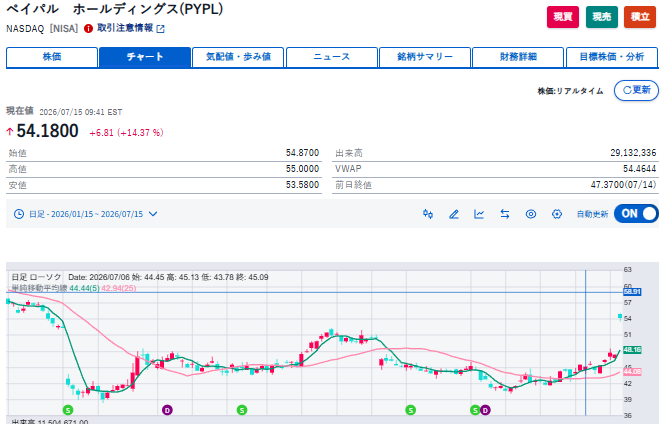
Task: Open the 銘柄サマリー tab
Action: click(425, 57)
